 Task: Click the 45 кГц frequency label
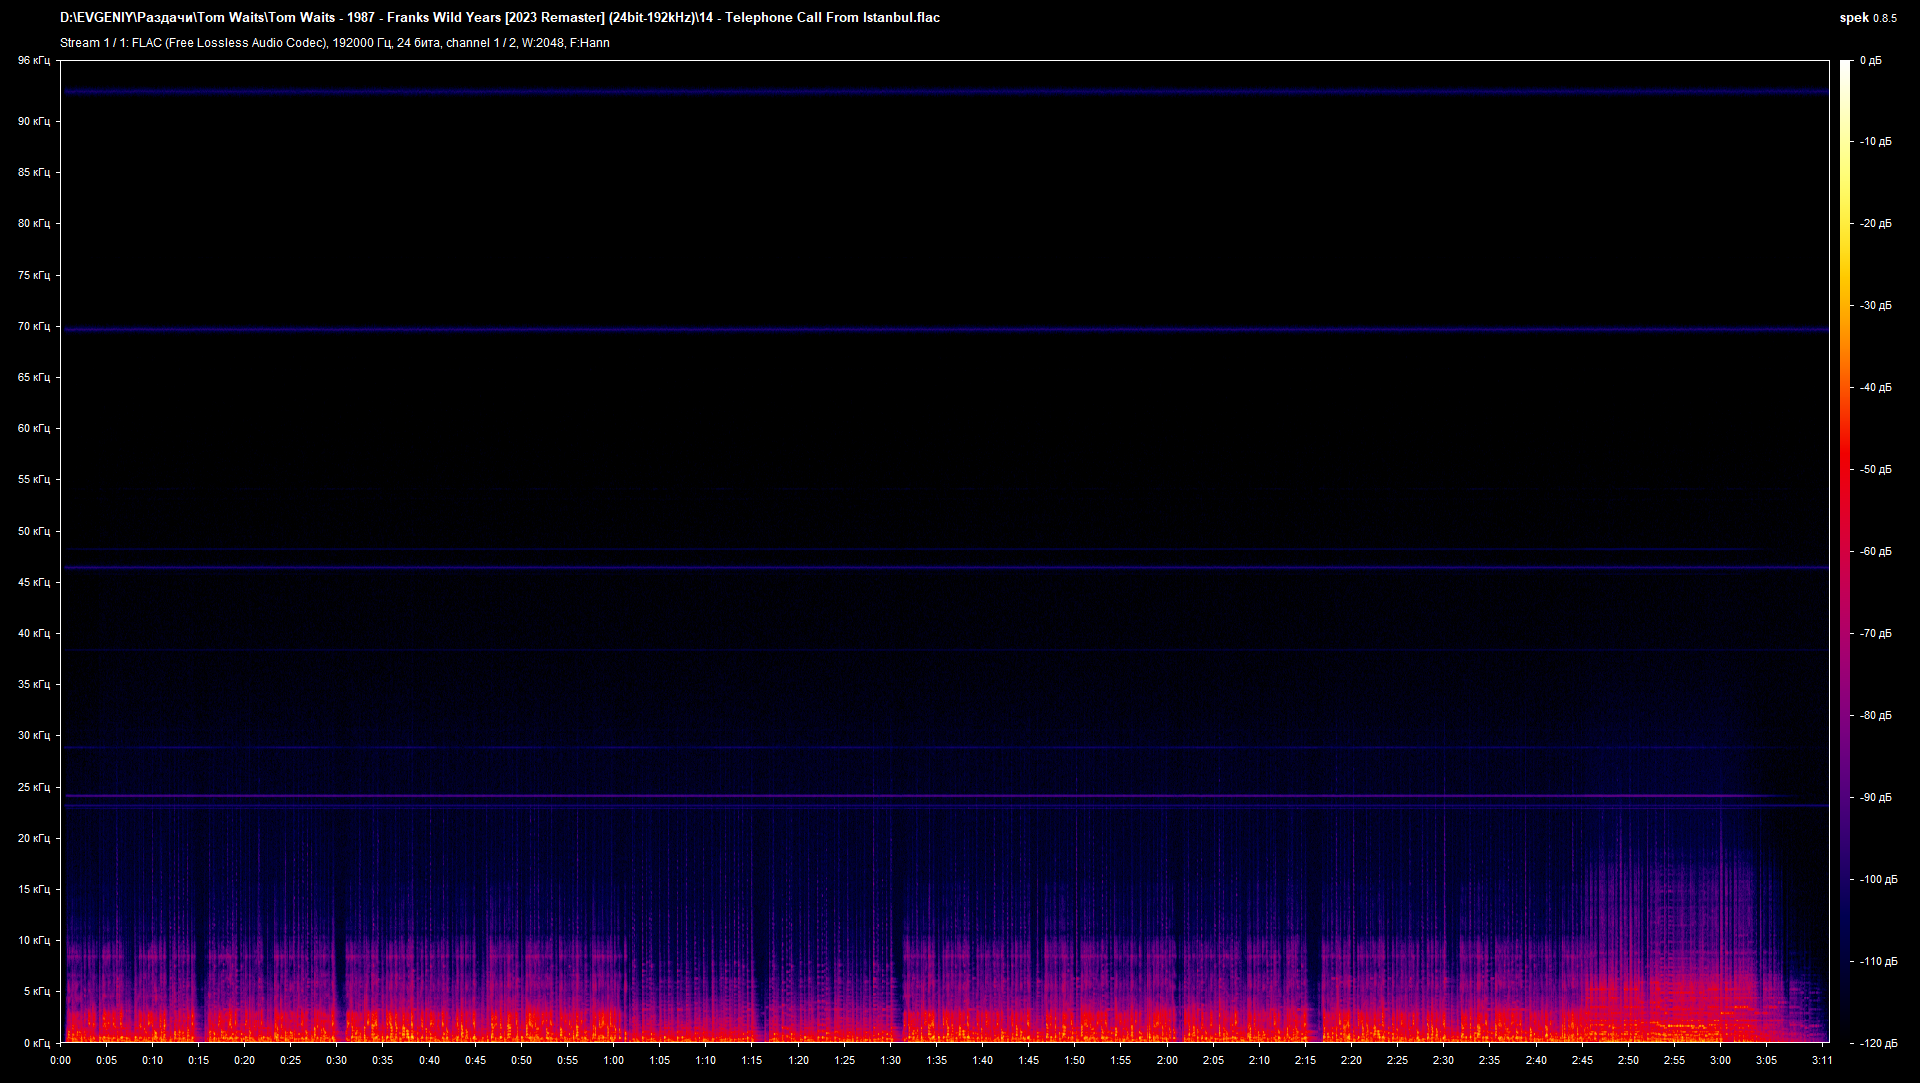click(x=34, y=582)
